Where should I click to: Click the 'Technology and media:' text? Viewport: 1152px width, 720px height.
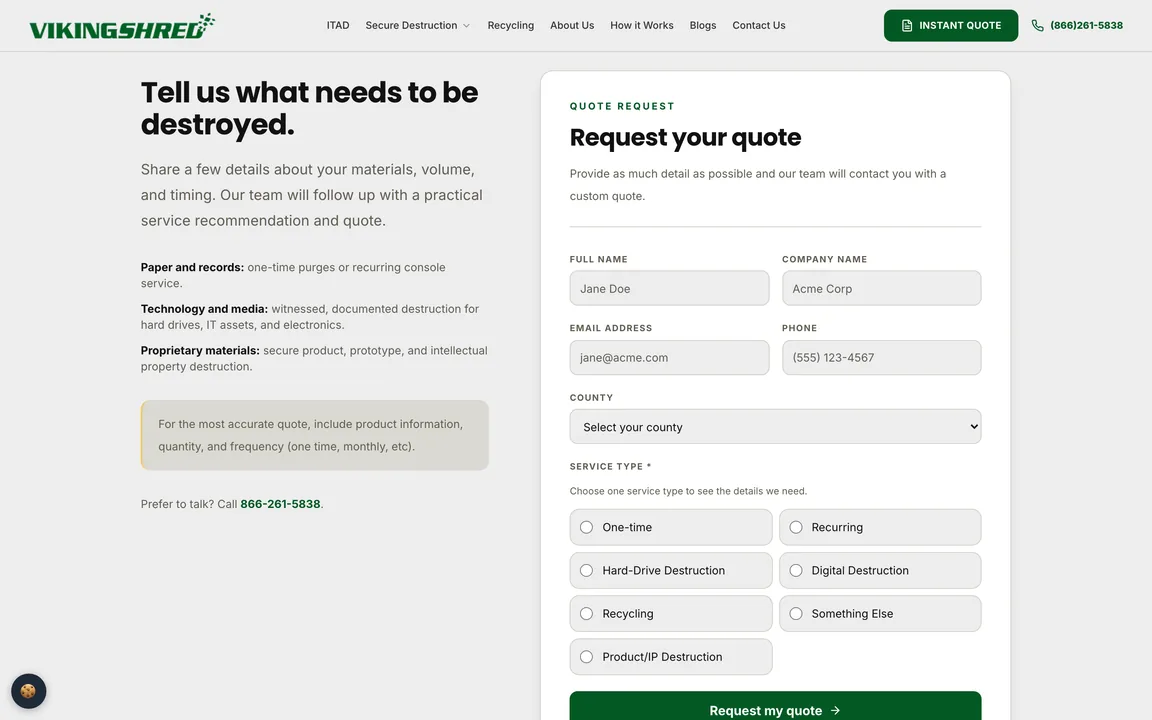[x=204, y=309]
